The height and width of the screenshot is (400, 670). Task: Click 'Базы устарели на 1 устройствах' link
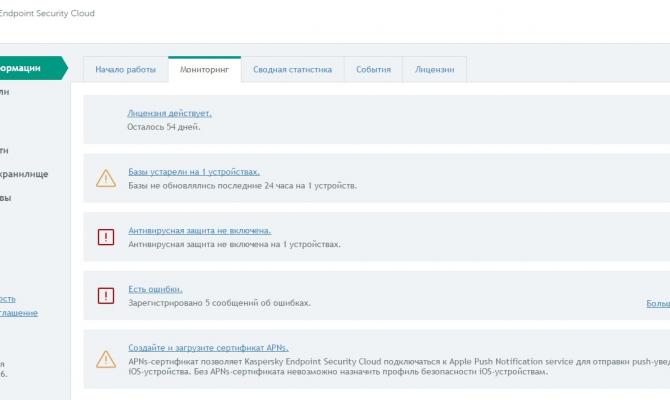(194, 172)
